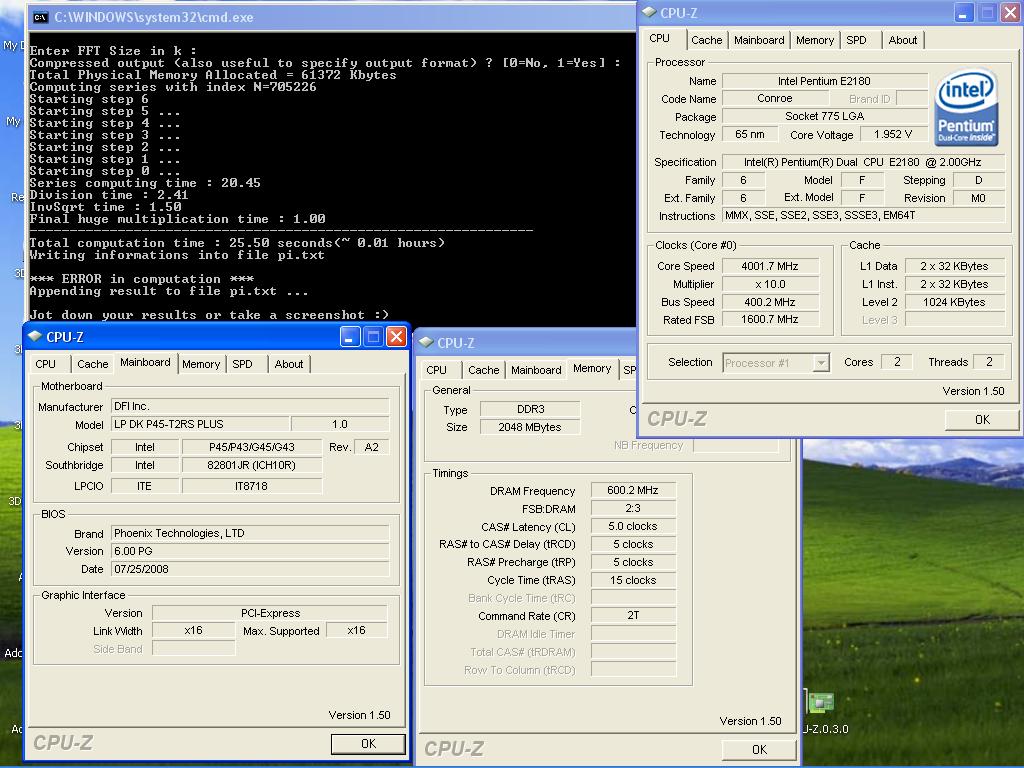Screen dimensions: 1024x768
Task: Select the Mainboard tab in the Memory window
Action: click(536, 370)
